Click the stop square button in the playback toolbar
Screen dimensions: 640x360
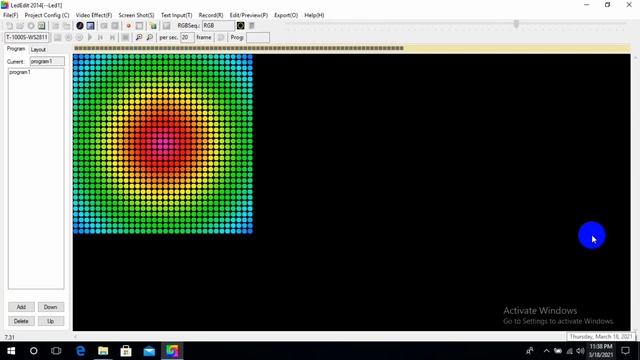(125, 38)
